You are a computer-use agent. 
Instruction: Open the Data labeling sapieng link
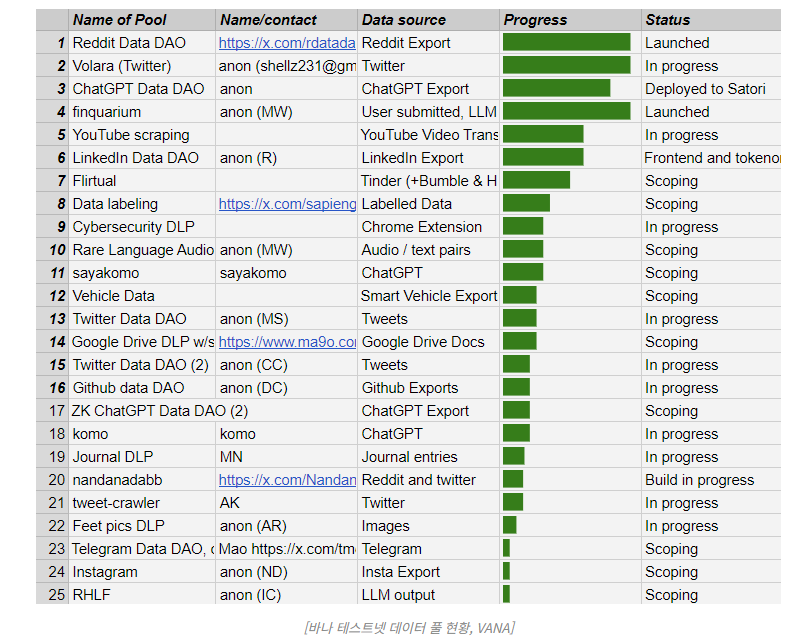[287, 204]
